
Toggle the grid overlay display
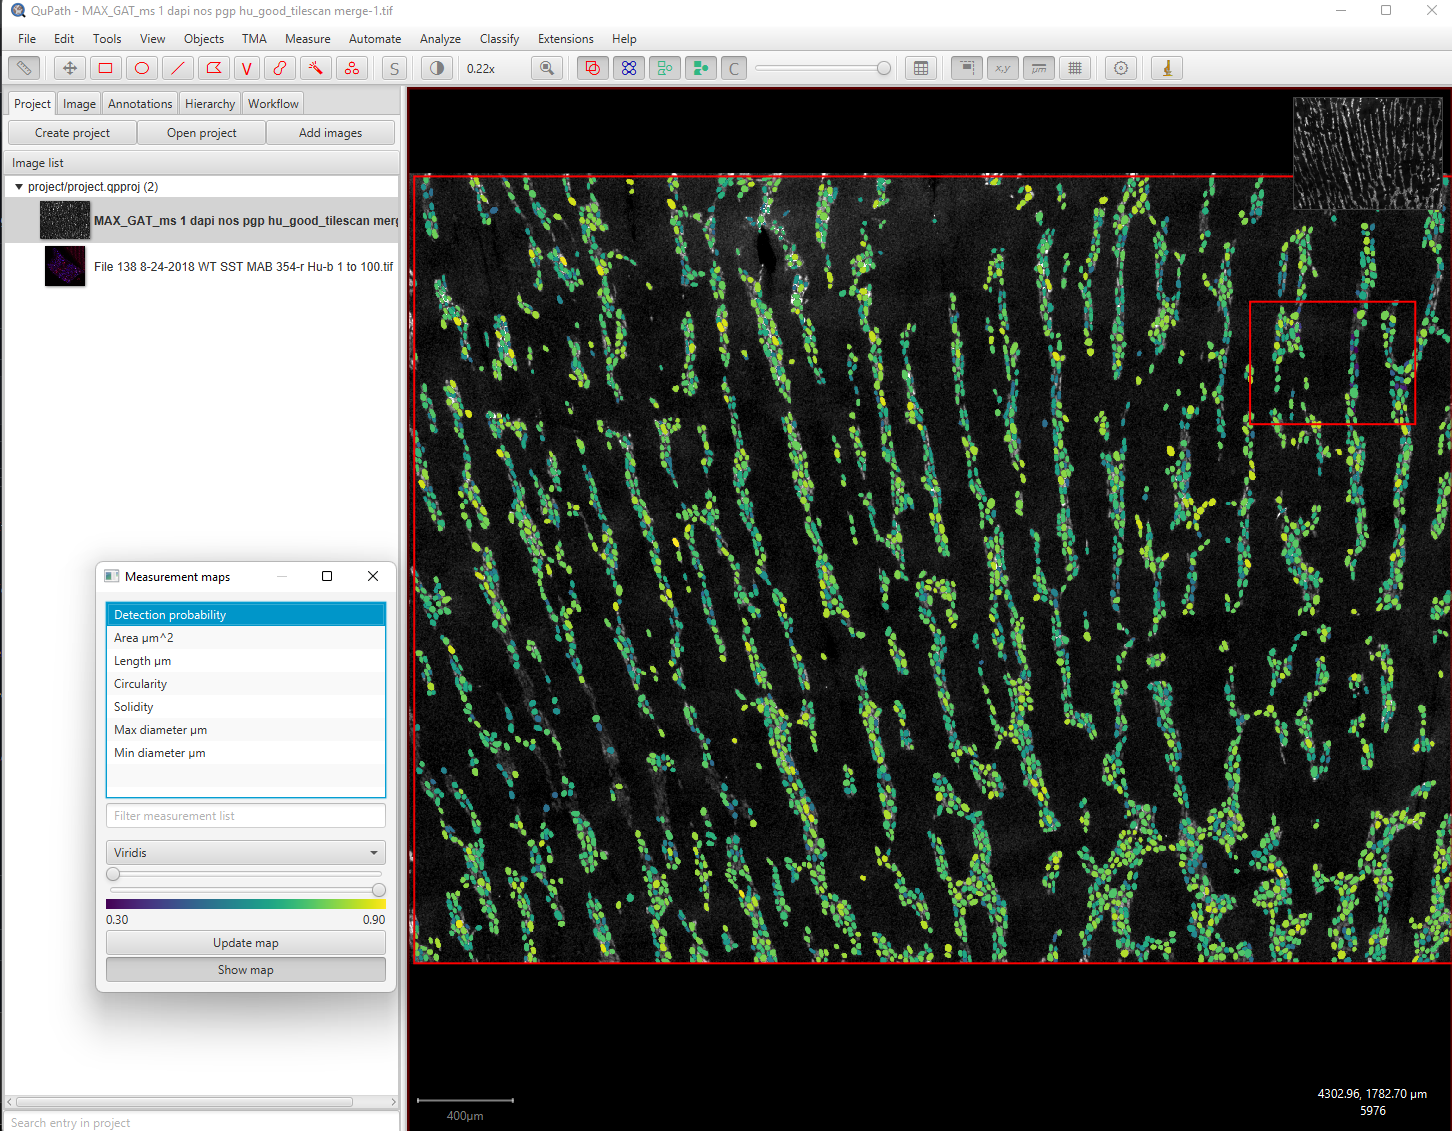[1075, 68]
